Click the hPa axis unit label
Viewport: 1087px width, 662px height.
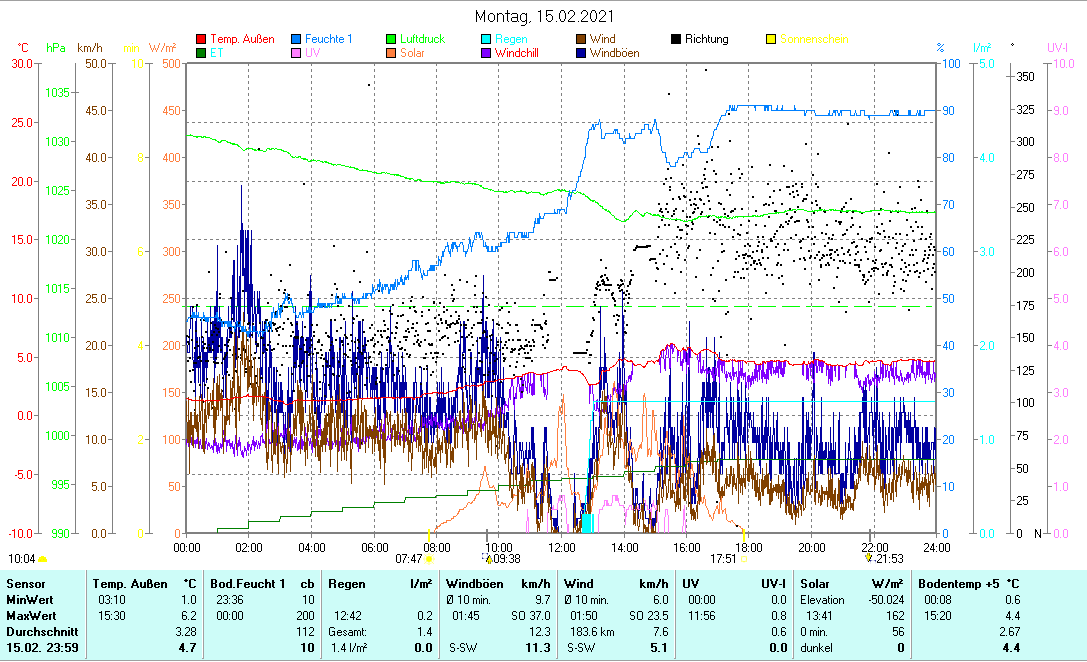[x=56, y=48]
